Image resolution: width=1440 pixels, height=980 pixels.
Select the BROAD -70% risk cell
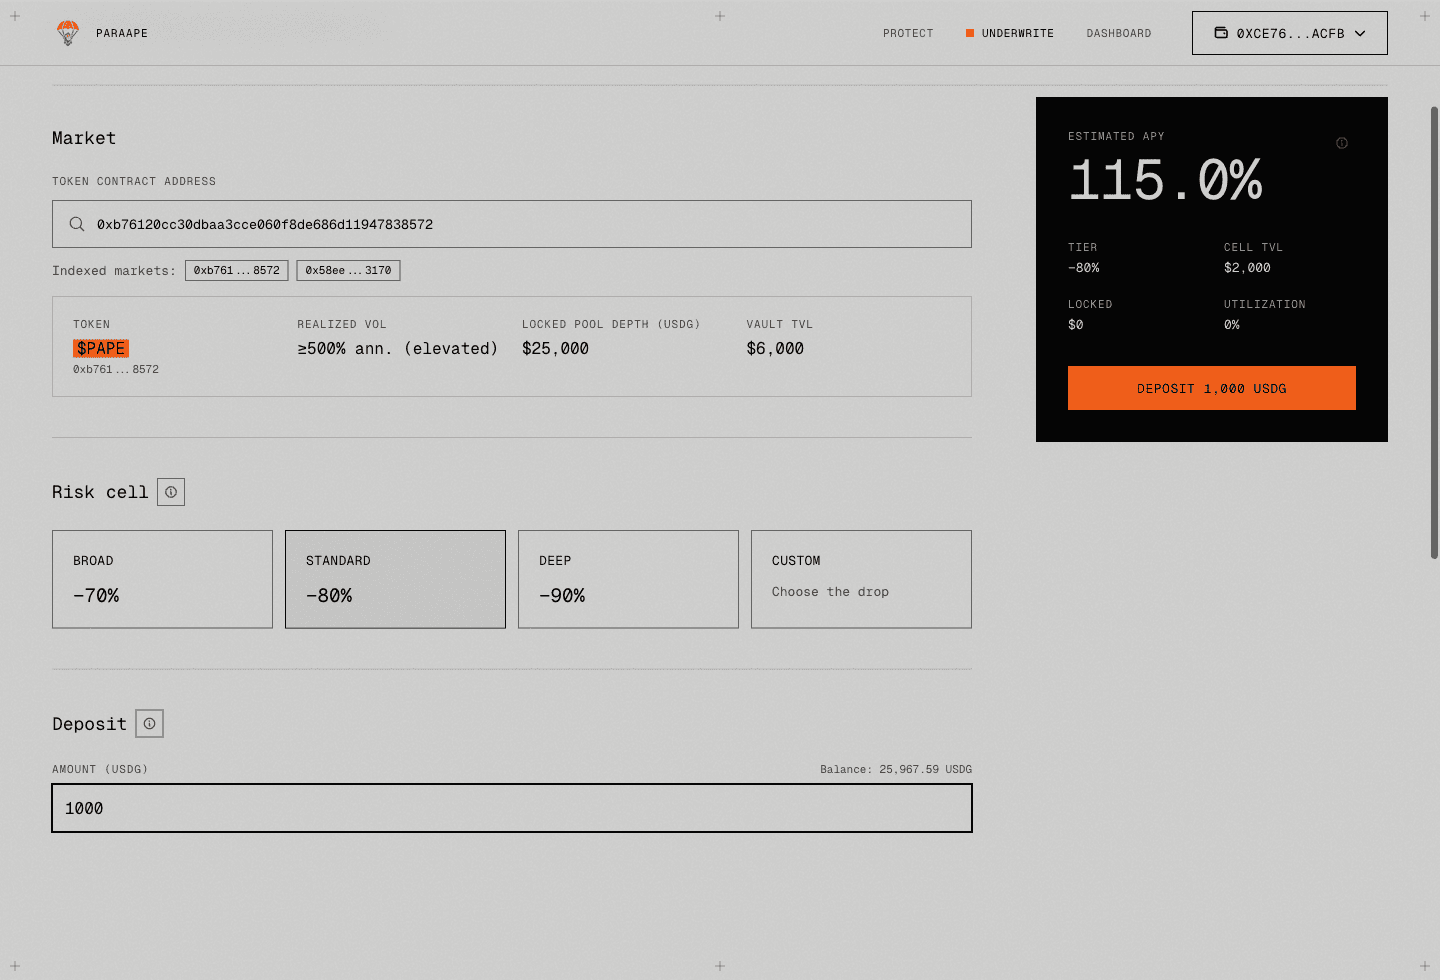(x=162, y=579)
